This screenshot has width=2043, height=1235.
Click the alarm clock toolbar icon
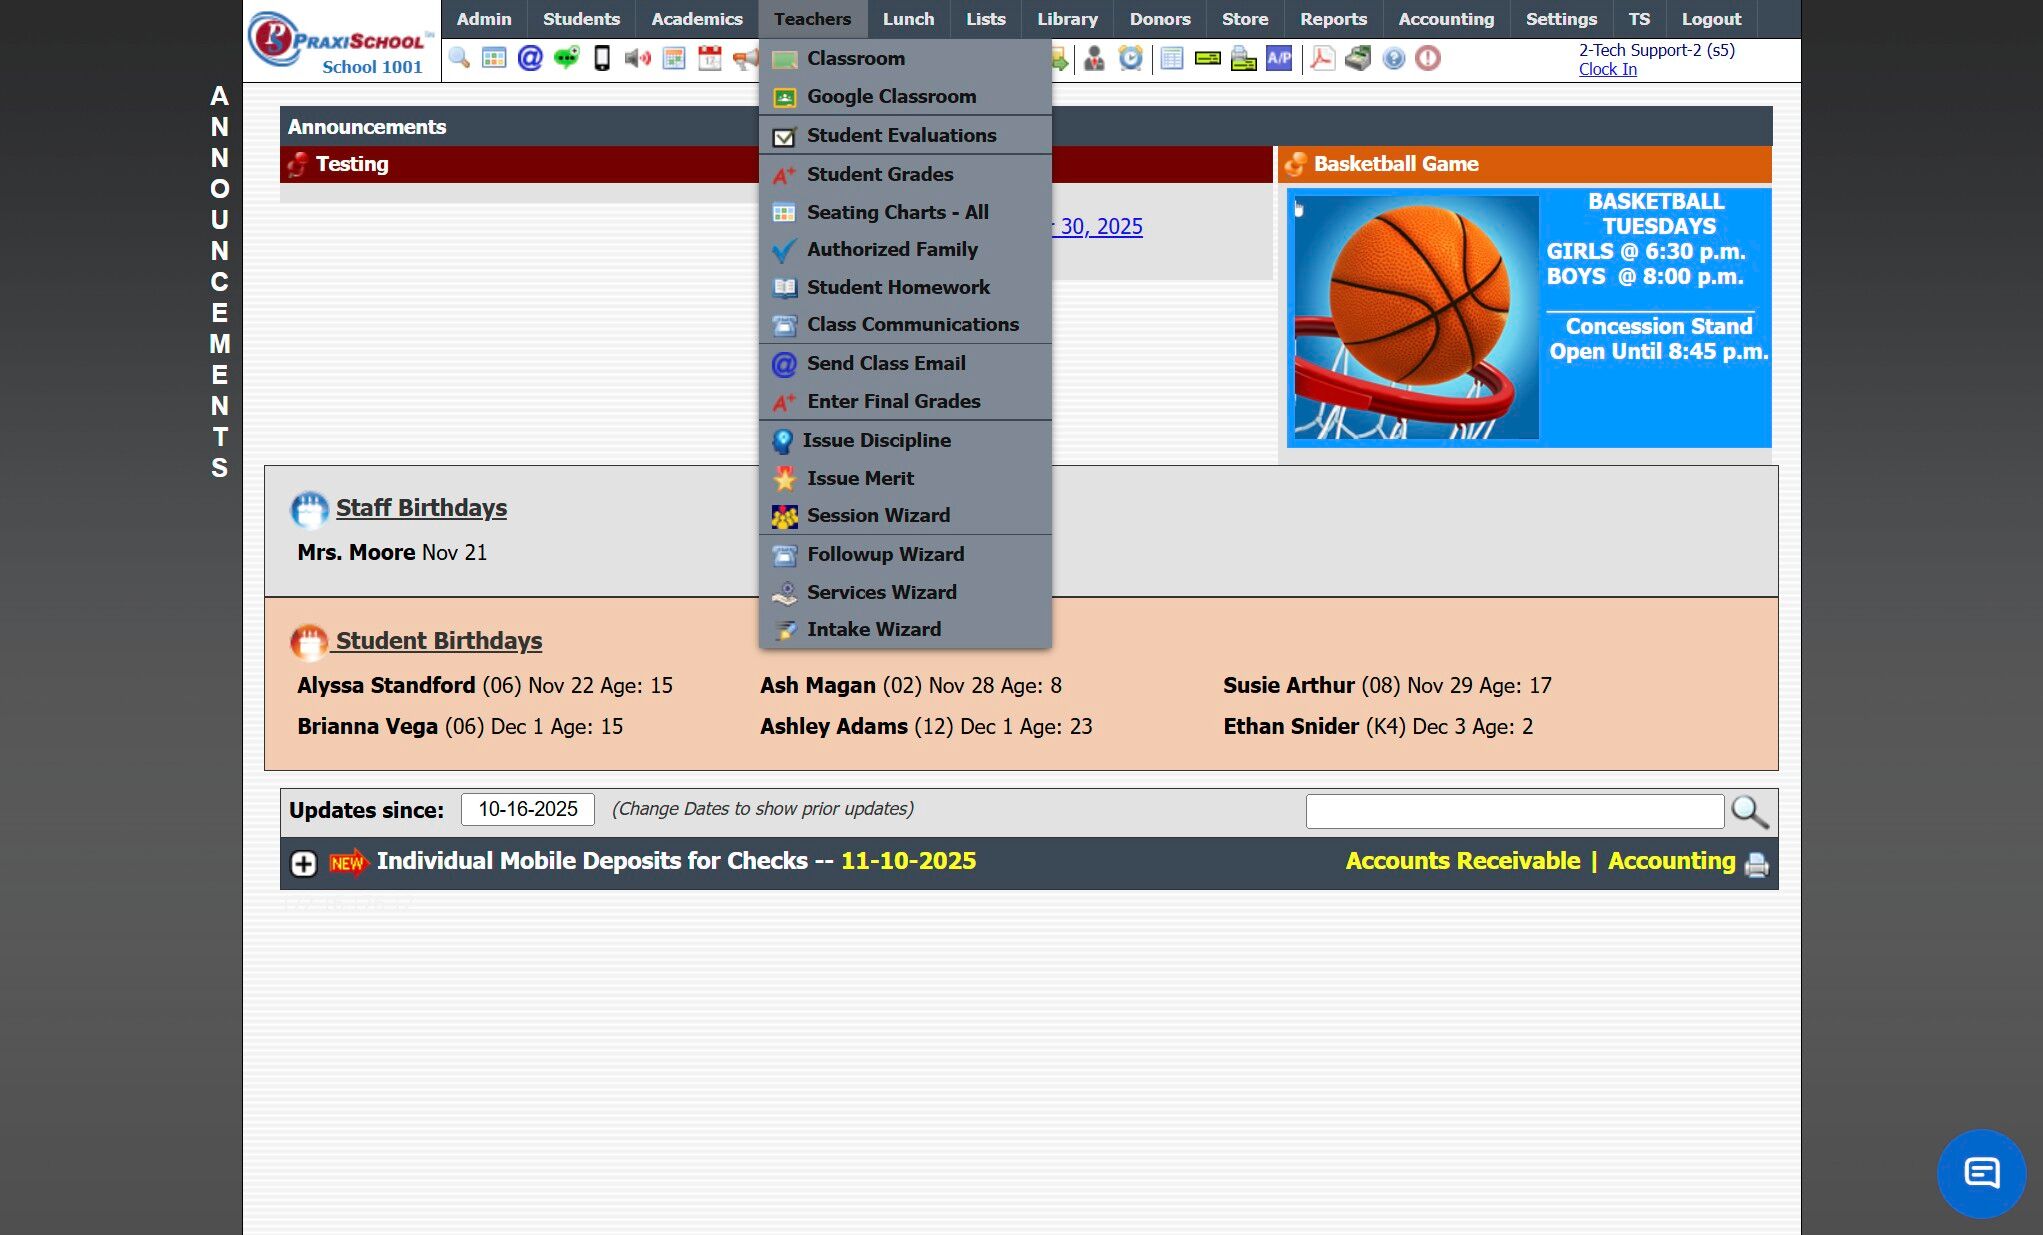point(1130,58)
